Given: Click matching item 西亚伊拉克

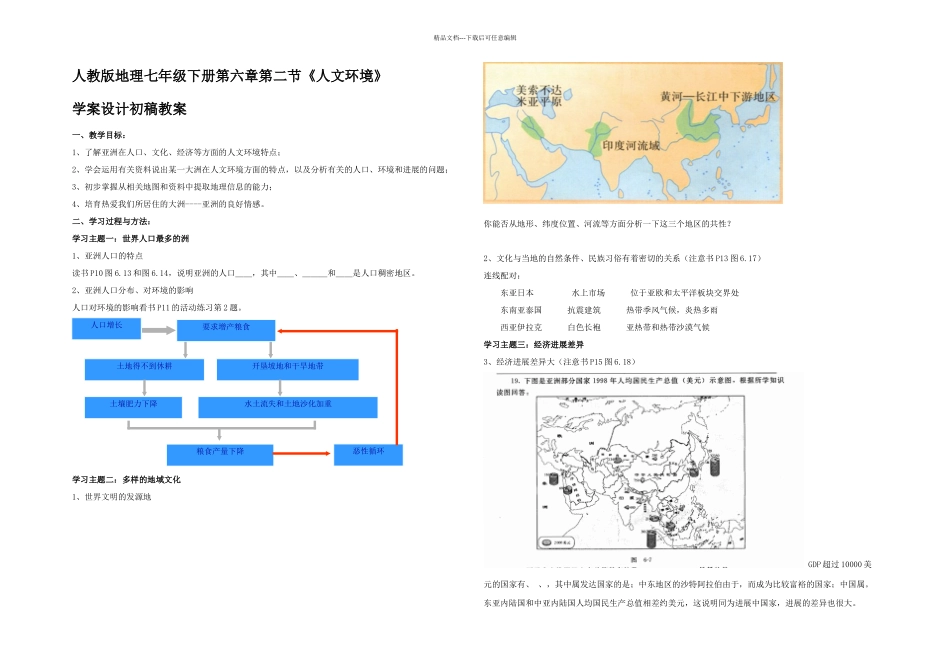Looking at the screenshot, I should pos(521,328).
